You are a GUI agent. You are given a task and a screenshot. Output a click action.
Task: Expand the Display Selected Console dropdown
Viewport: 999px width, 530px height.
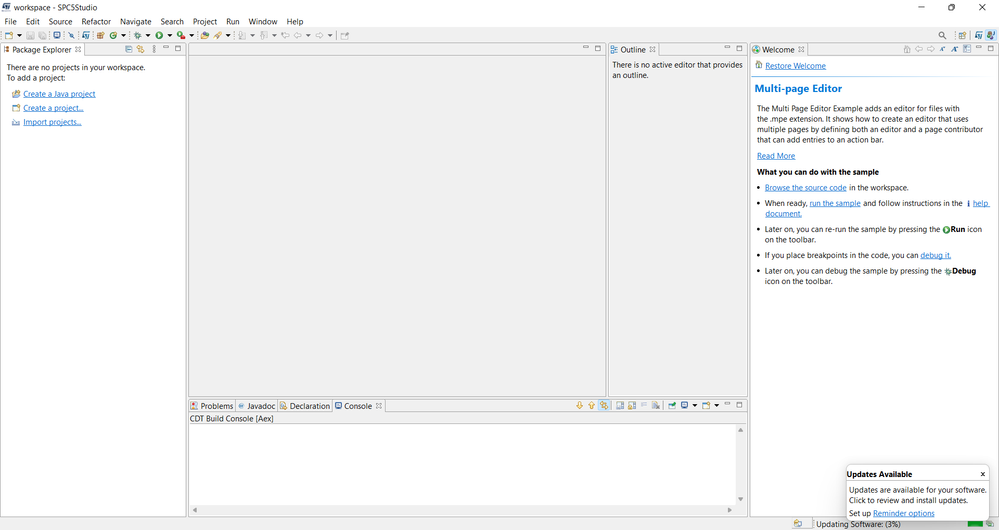click(x=694, y=405)
